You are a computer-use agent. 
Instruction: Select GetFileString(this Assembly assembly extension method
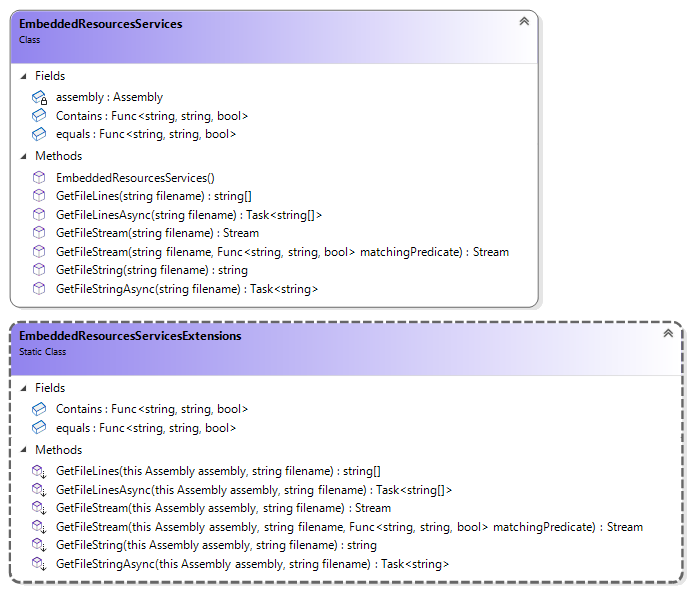tap(216, 545)
